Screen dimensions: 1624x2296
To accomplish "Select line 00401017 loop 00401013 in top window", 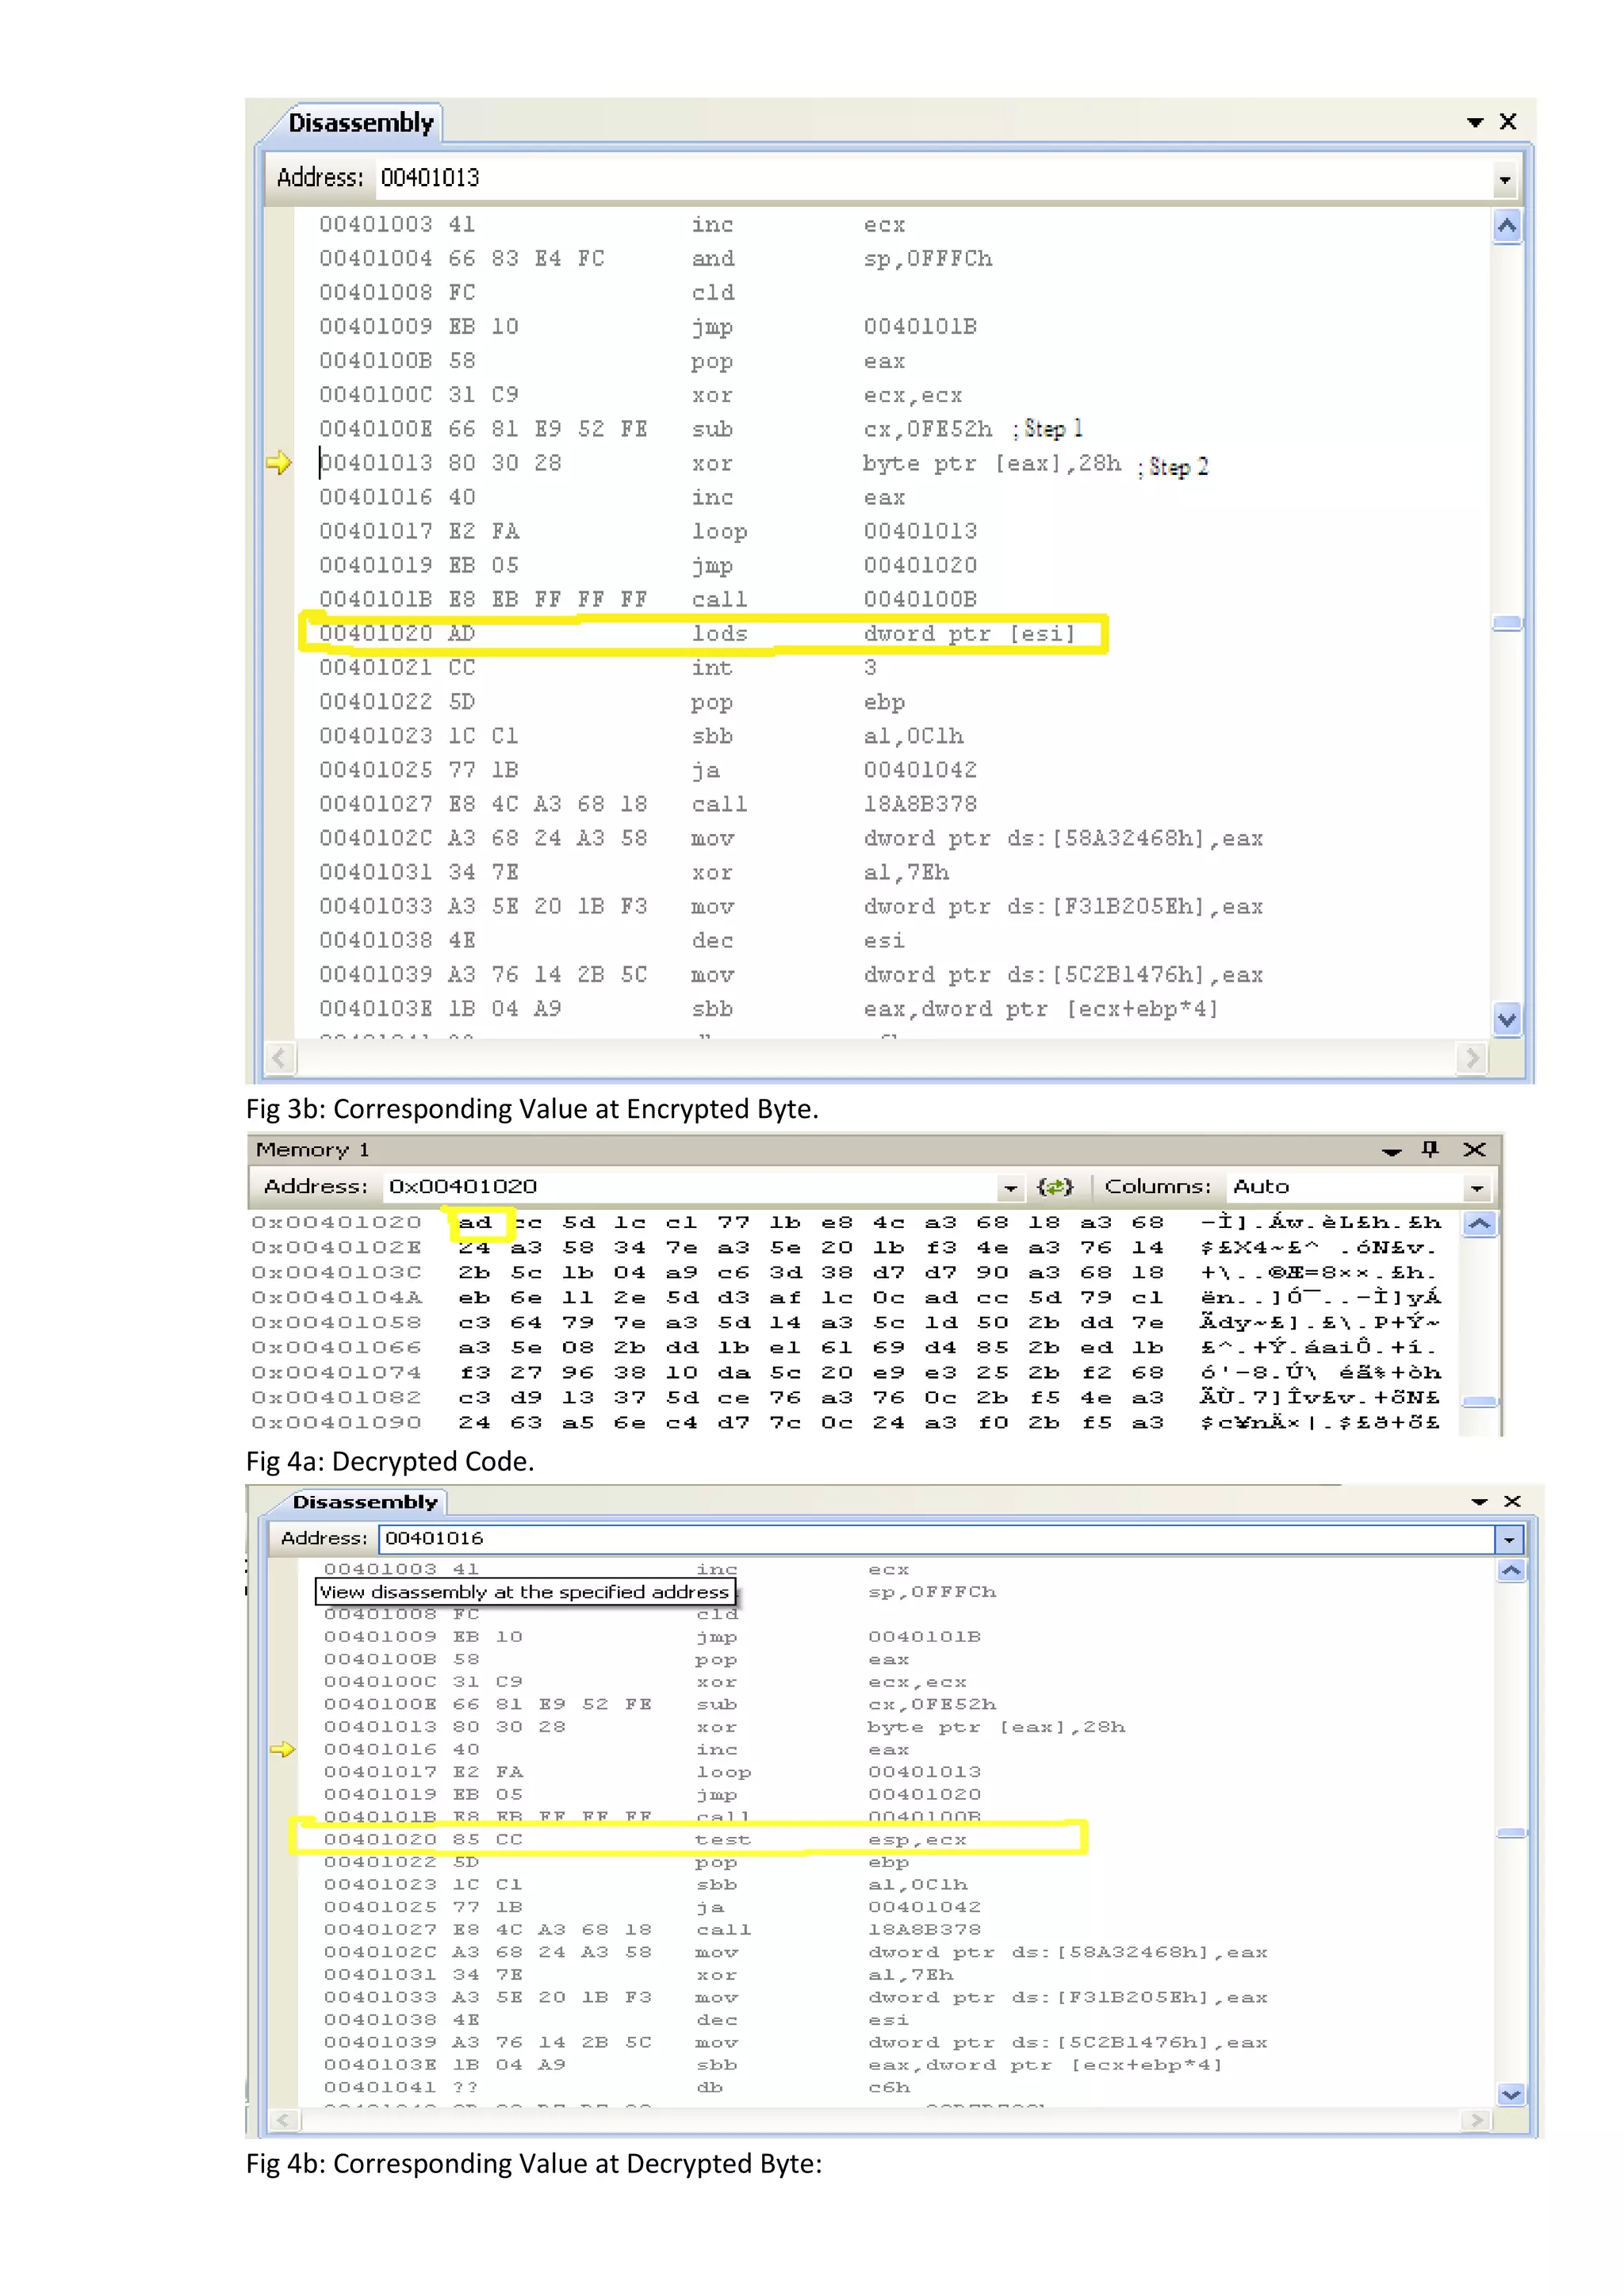I will [648, 531].
